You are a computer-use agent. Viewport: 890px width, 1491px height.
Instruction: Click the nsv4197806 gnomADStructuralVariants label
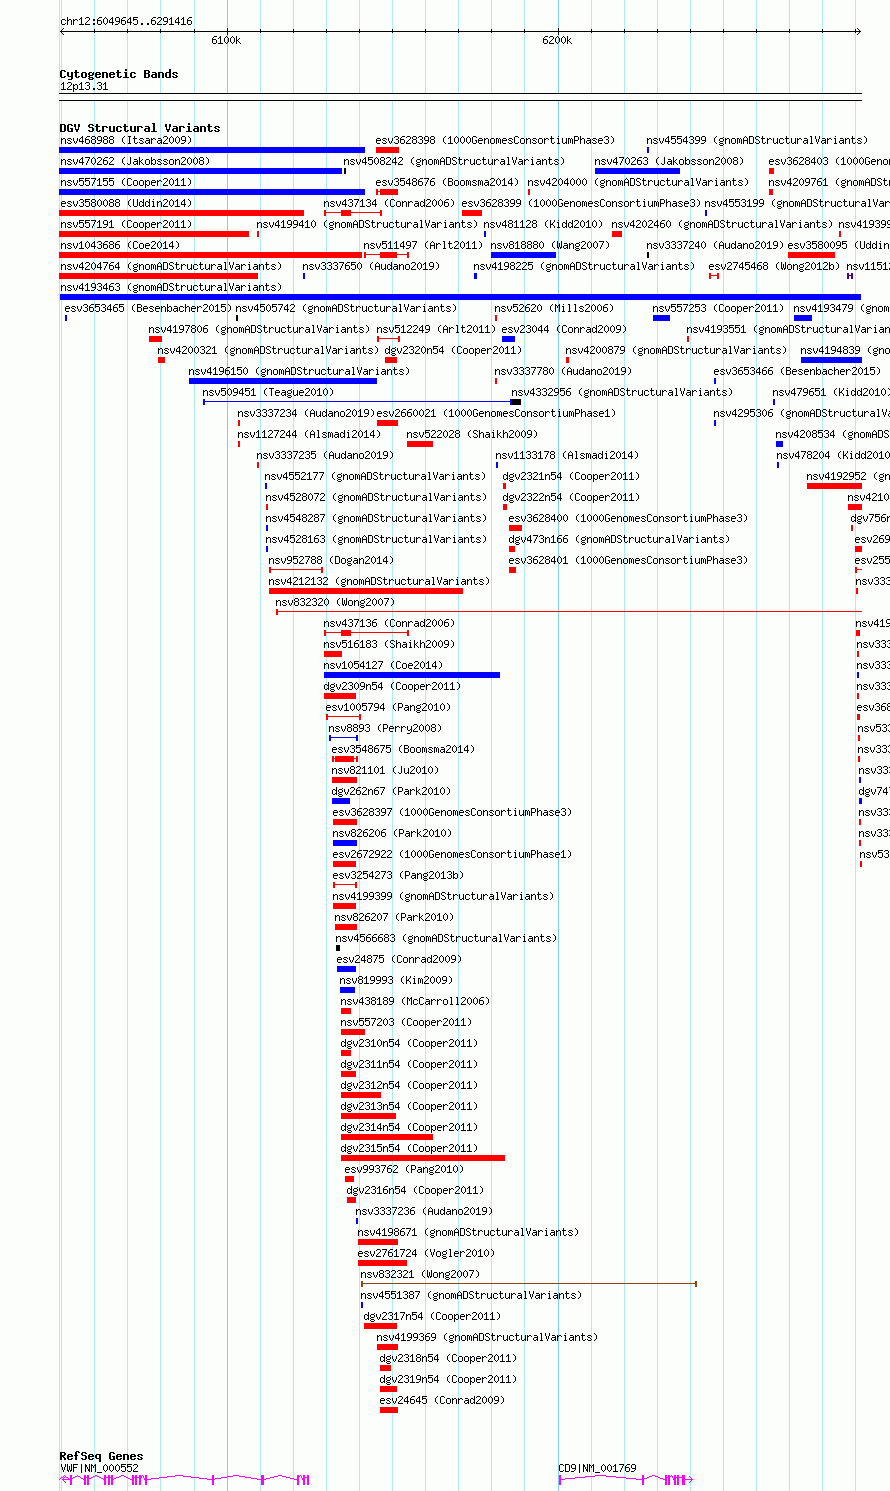pos(259,329)
